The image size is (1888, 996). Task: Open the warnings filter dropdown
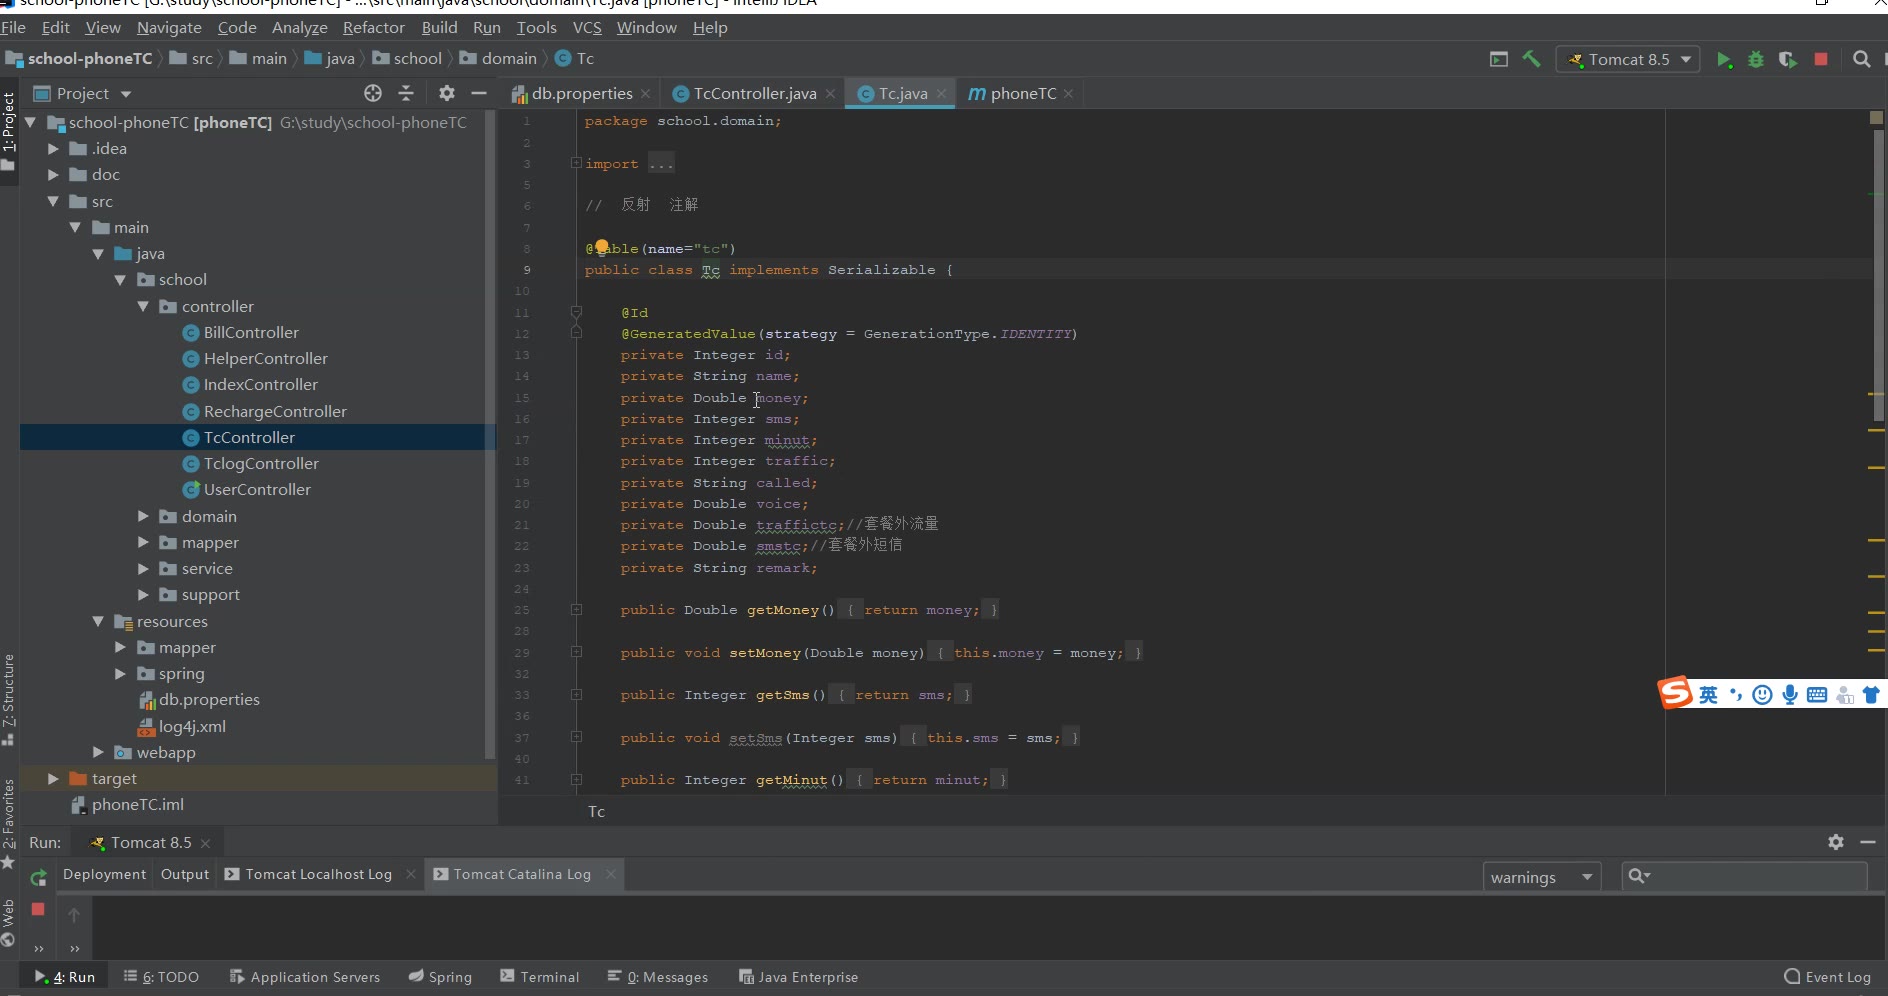pyautogui.click(x=1541, y=877)
